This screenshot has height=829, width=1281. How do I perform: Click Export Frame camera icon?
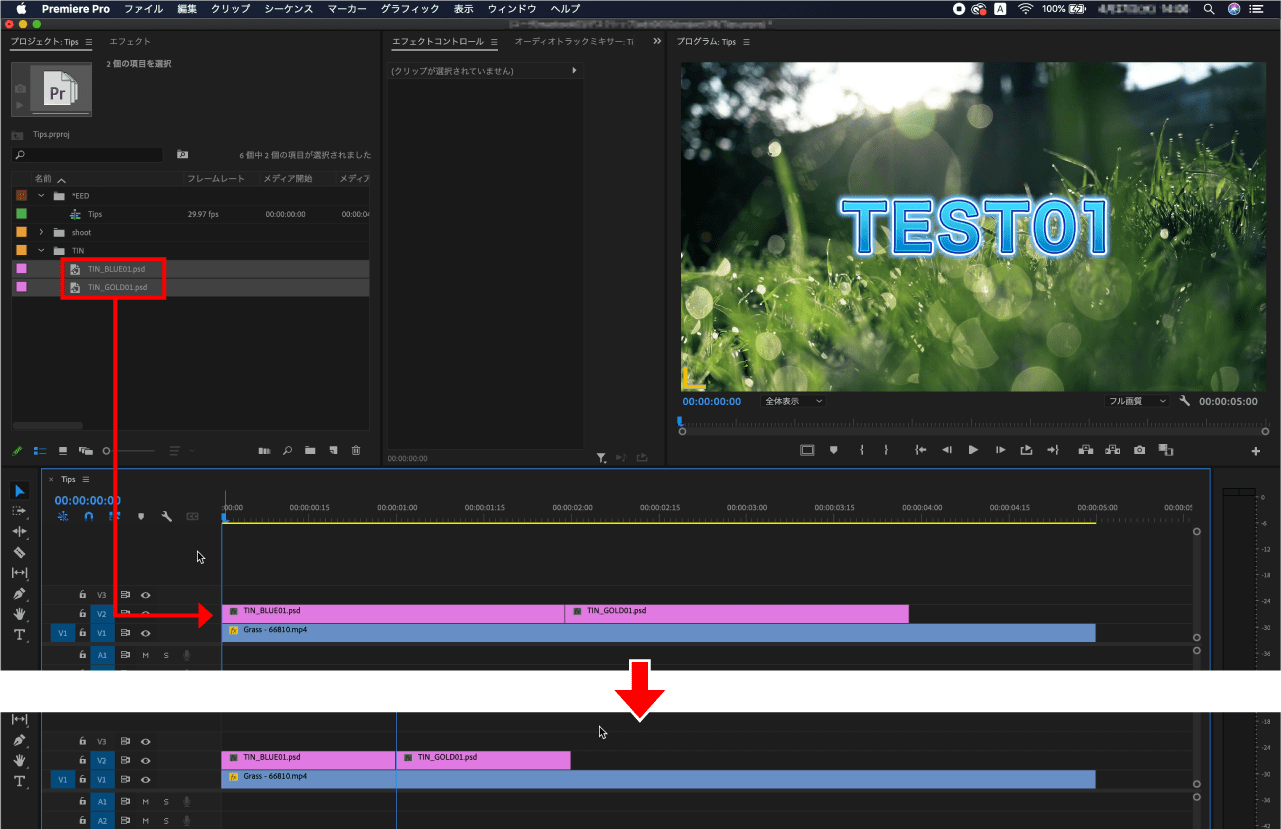click(1139, 450)
